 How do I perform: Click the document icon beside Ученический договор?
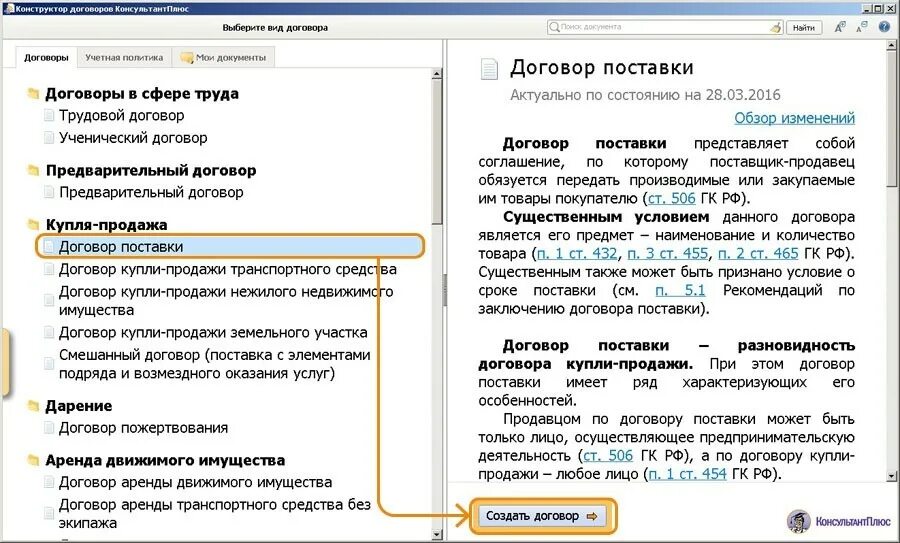click(49, 138)
